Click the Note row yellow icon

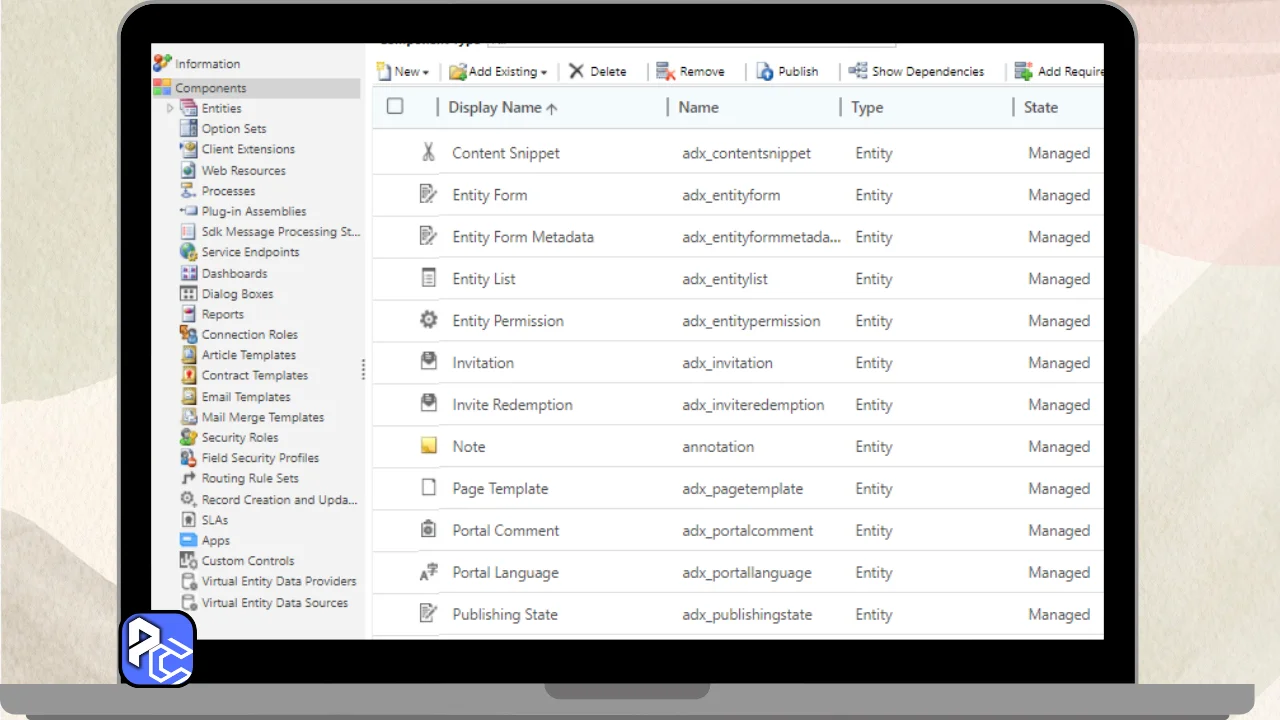(428, 446)
